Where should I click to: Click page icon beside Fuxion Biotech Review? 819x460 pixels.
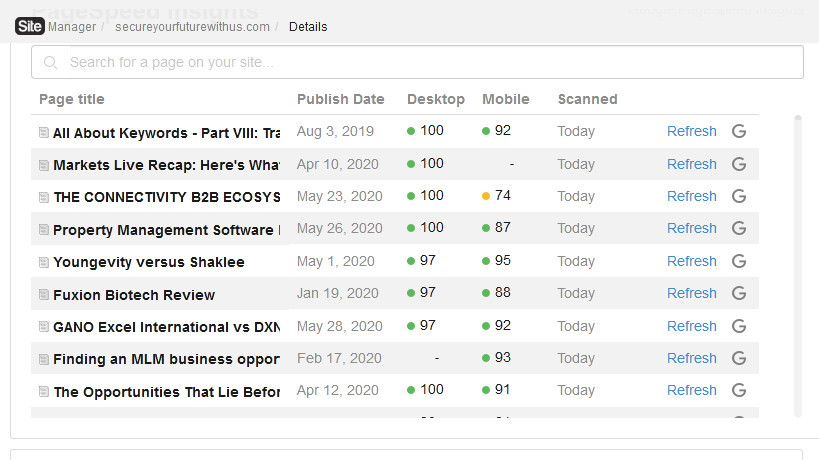point(44,294)
